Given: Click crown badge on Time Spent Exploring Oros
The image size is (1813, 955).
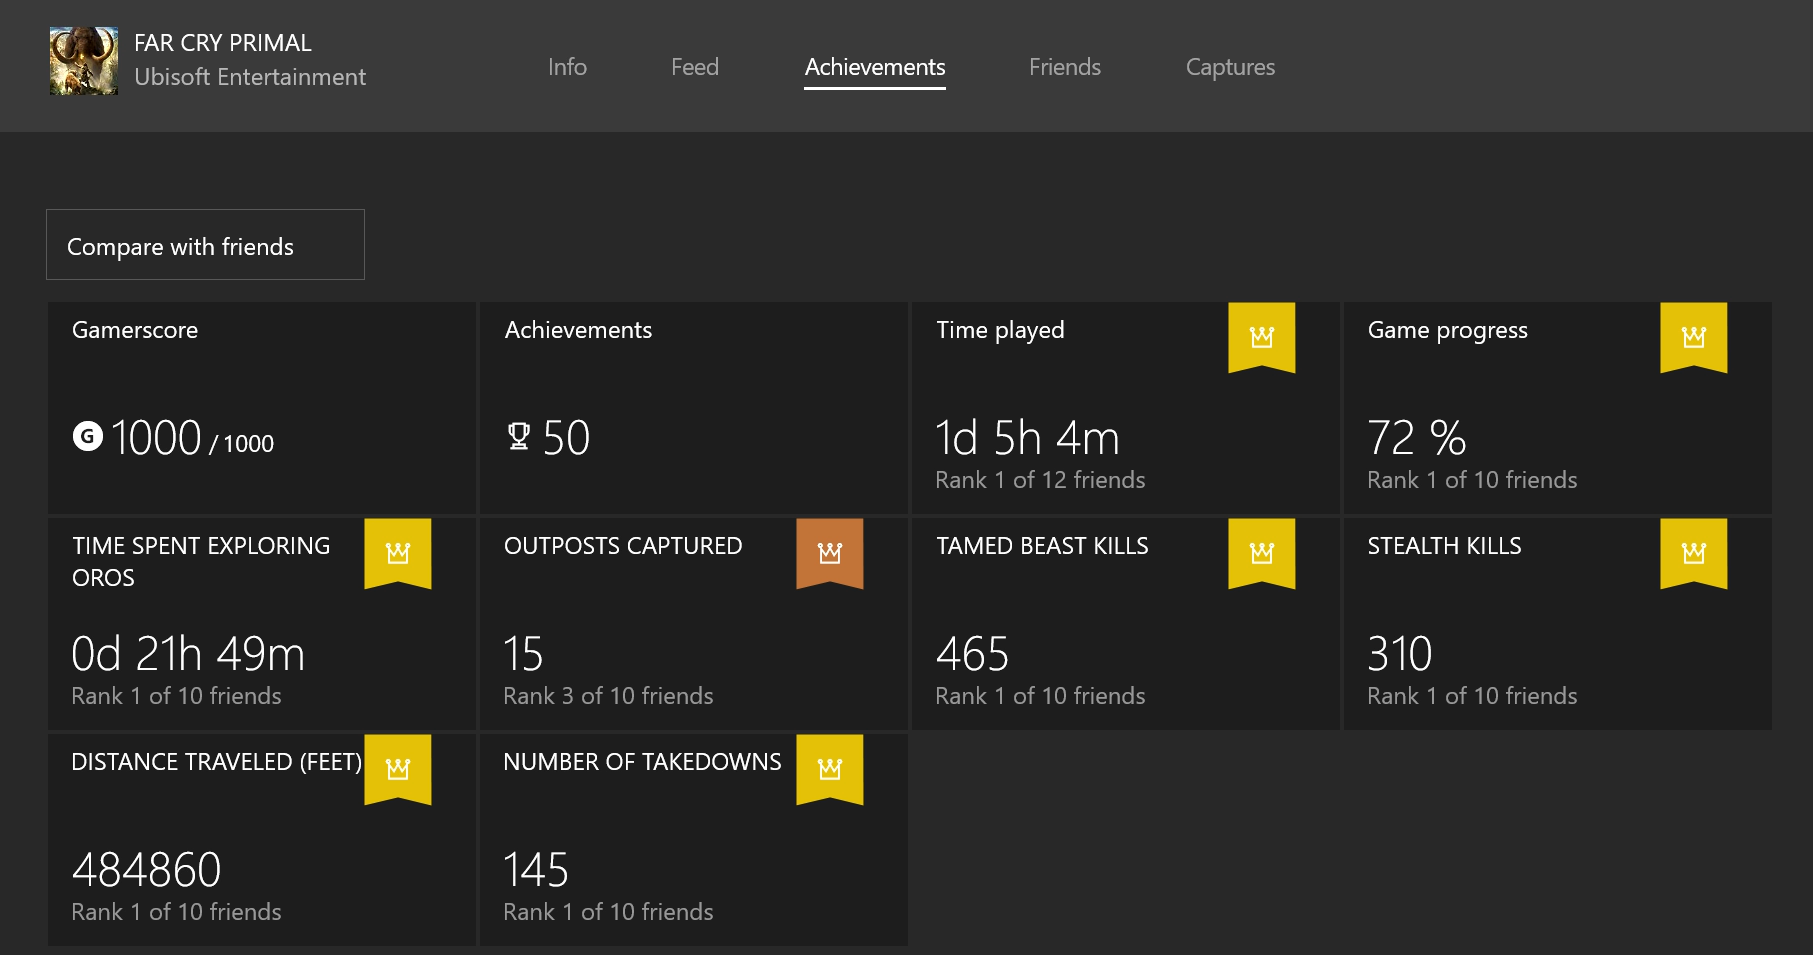Looking at the screenshot, I should tap(398, 553).
